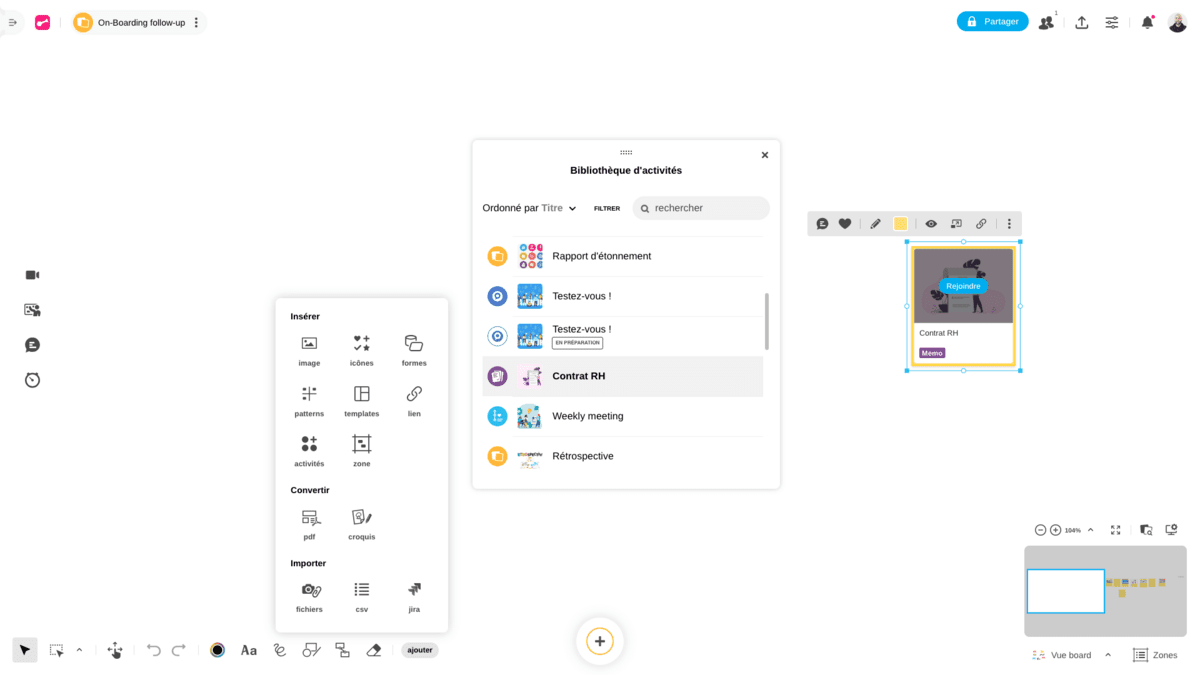Toggle fullscreen mode near zoom controls
1200x675 pixels.
click(1116, 530)
